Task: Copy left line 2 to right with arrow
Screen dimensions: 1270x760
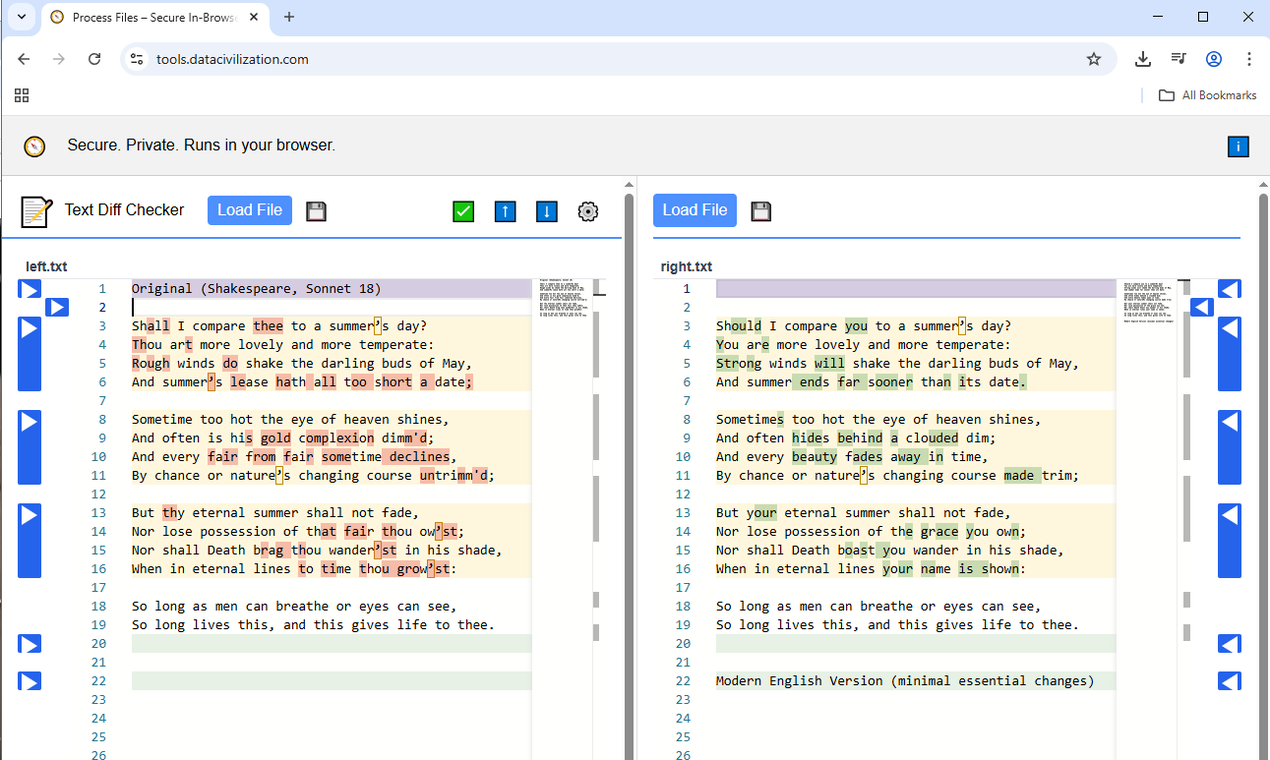Action: 57,307
